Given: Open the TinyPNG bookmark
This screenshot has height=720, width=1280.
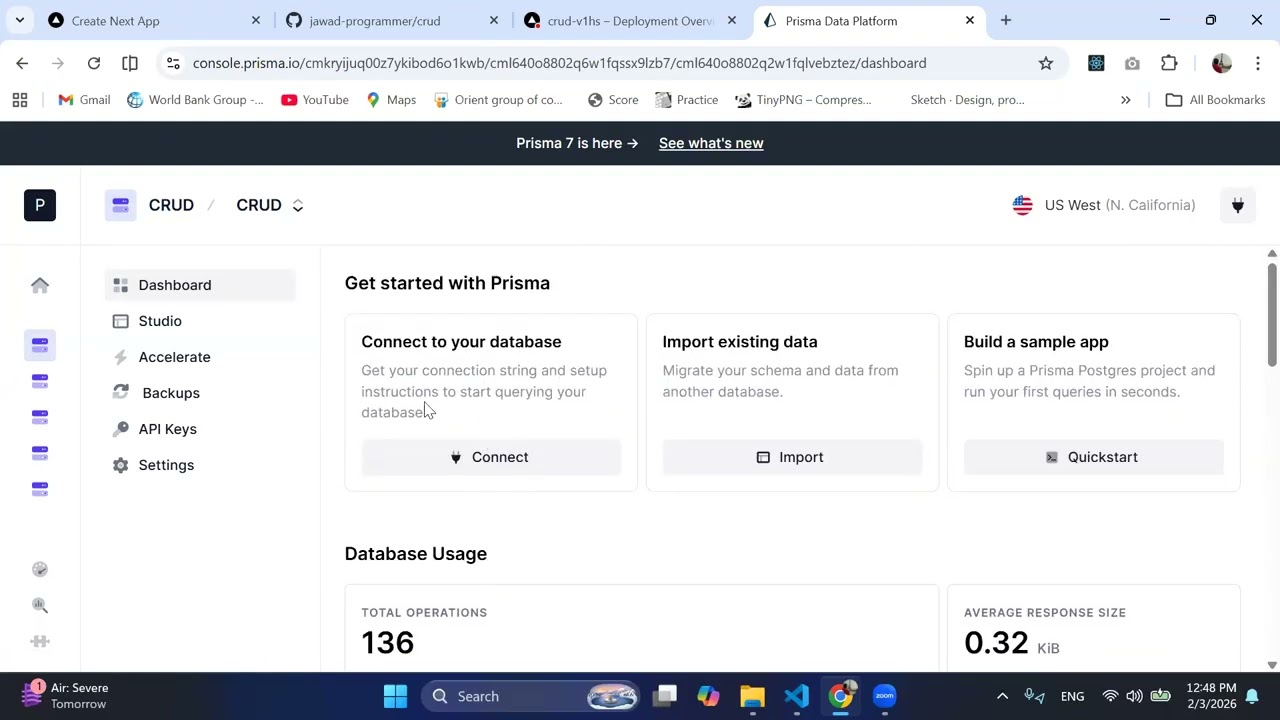Looking at the screenshot, I should coord(803,100).
